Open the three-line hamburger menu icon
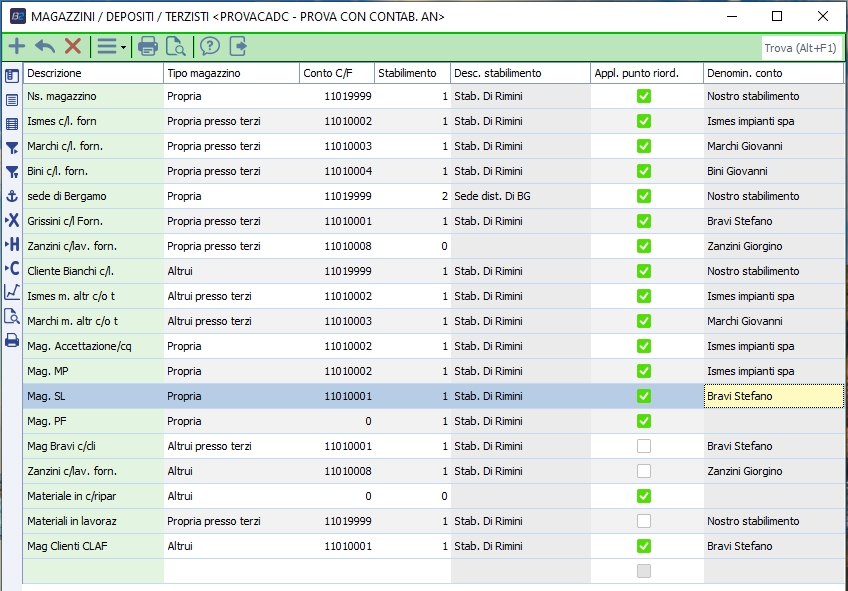This screenshot has height=591, width=848. (x=107, y=47)
